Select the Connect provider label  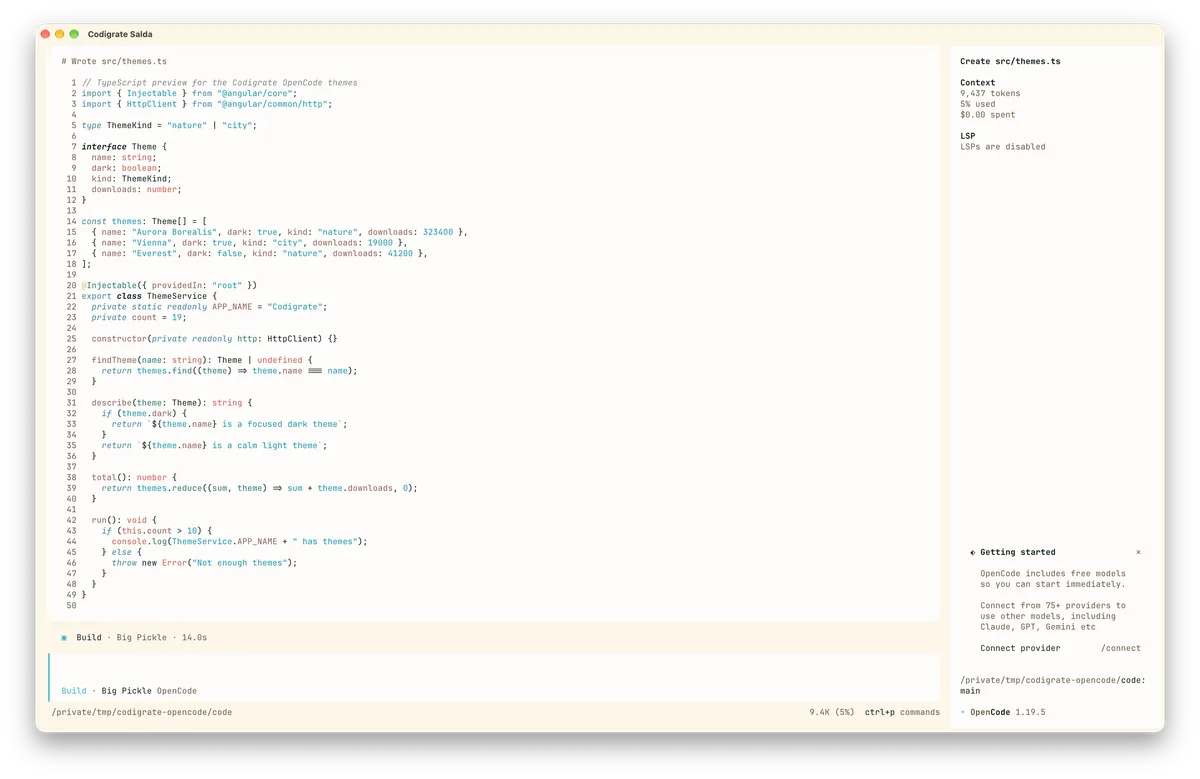tap(1020, 648)
